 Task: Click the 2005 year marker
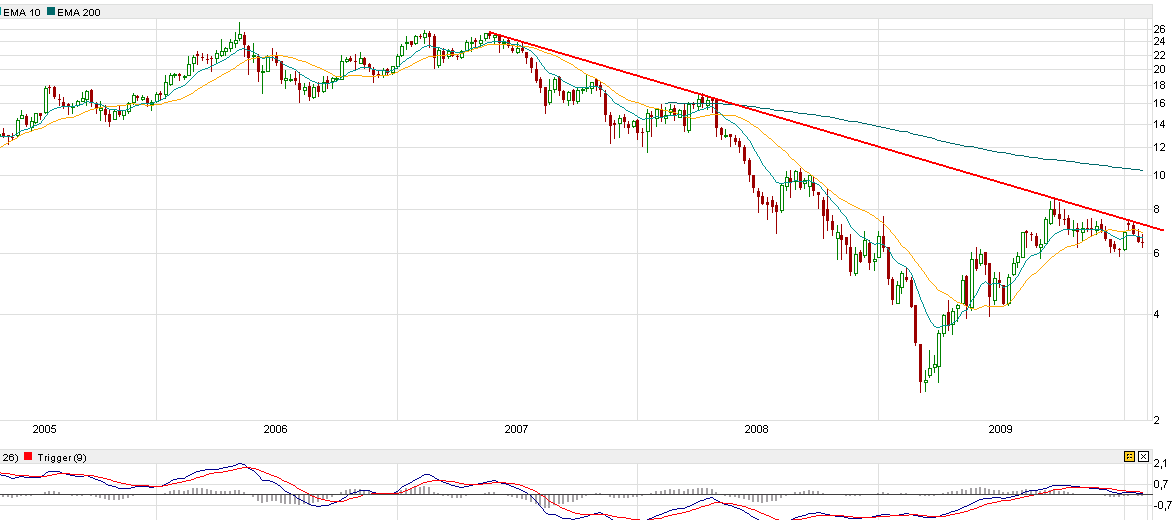tap(44, 429)
